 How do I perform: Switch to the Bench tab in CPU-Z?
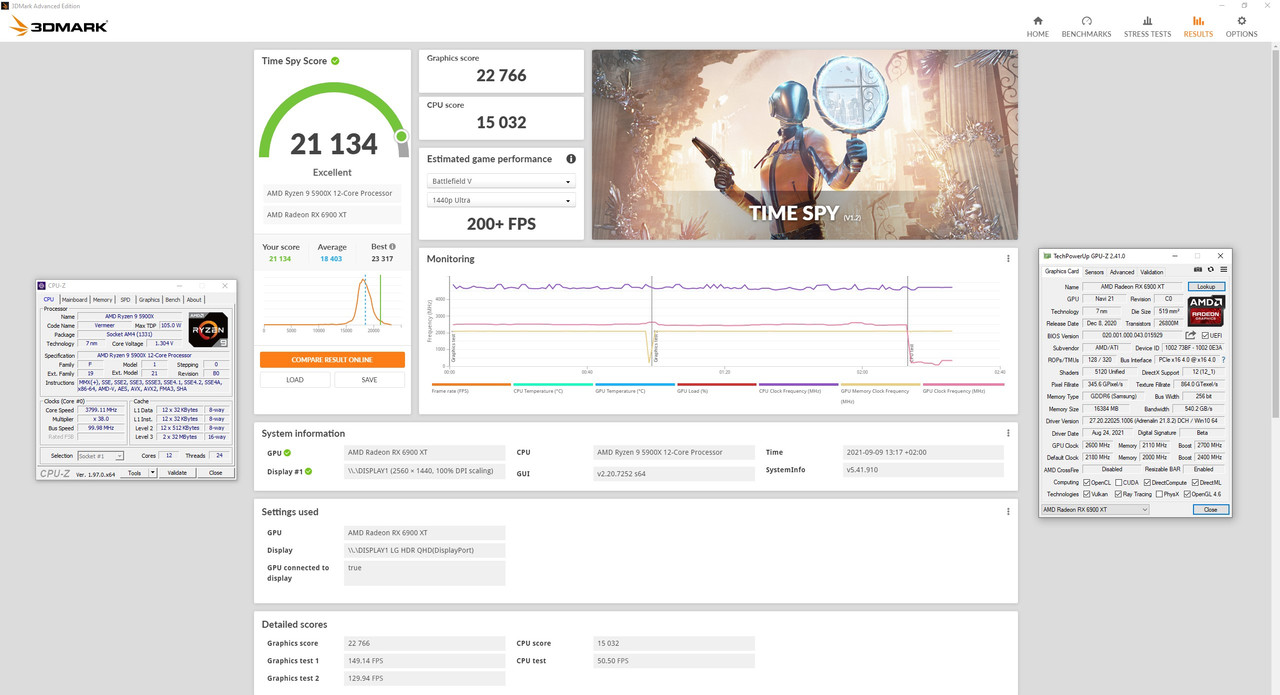173,299
